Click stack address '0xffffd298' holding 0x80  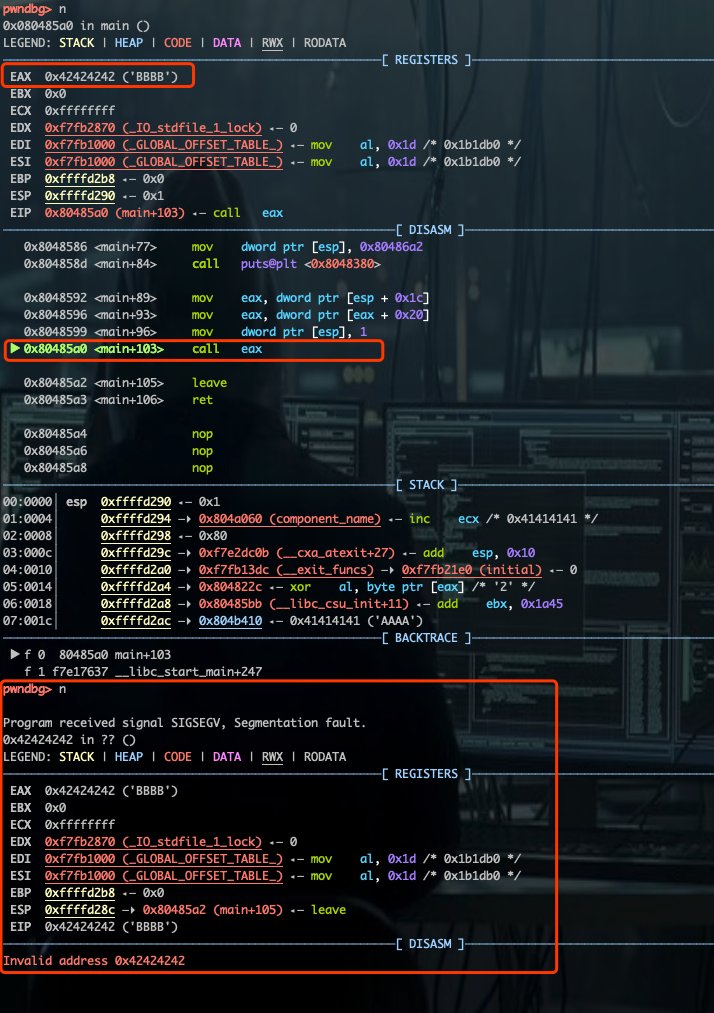coord(136,536)
